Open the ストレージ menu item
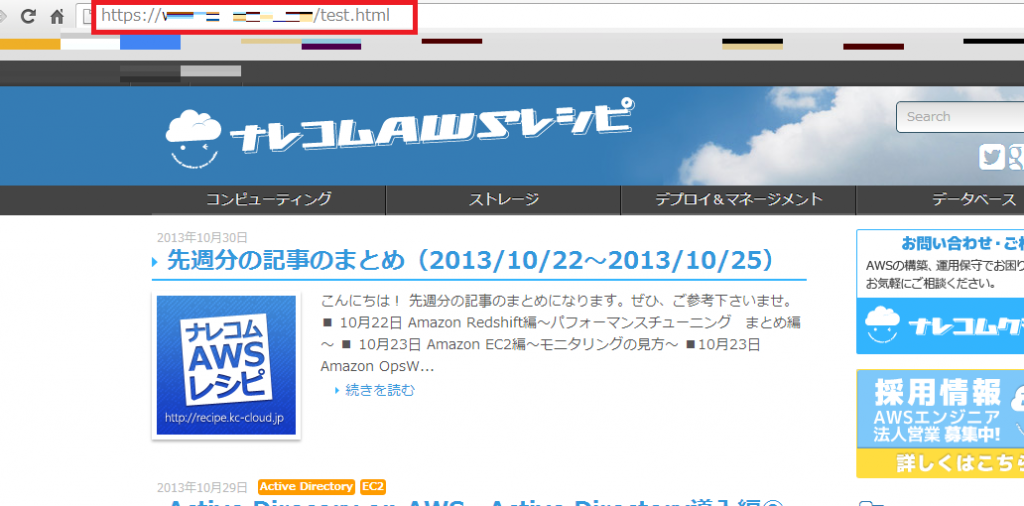 pyautogui.click(x=504, y=200)
